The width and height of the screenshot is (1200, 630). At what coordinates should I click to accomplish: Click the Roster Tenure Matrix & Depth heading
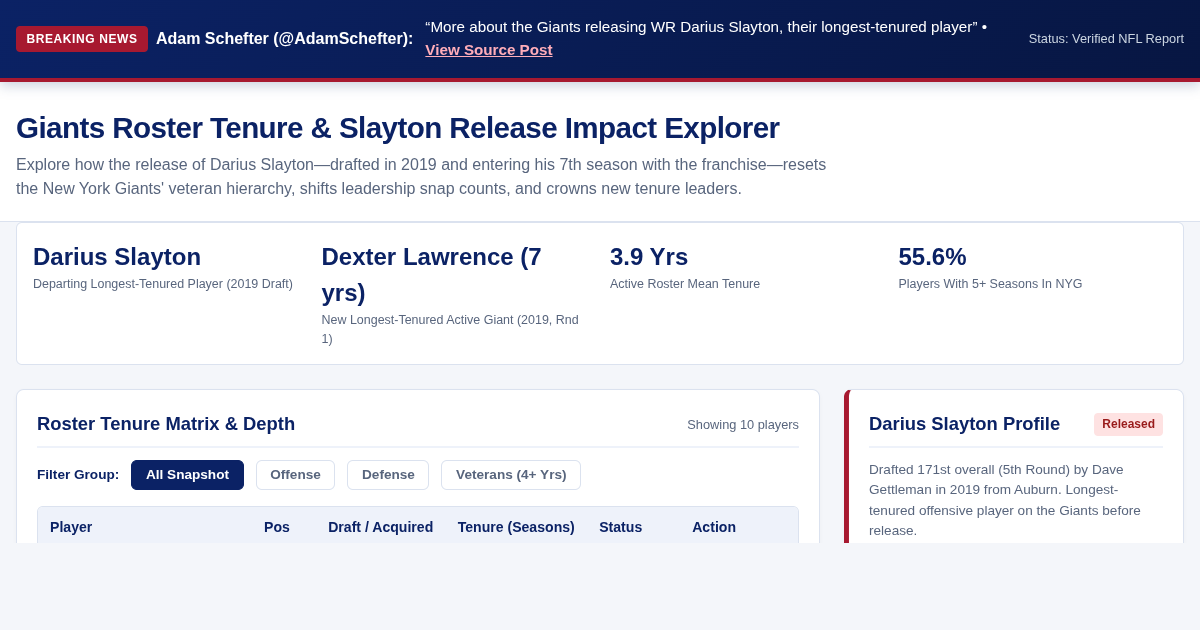(166, 424)
